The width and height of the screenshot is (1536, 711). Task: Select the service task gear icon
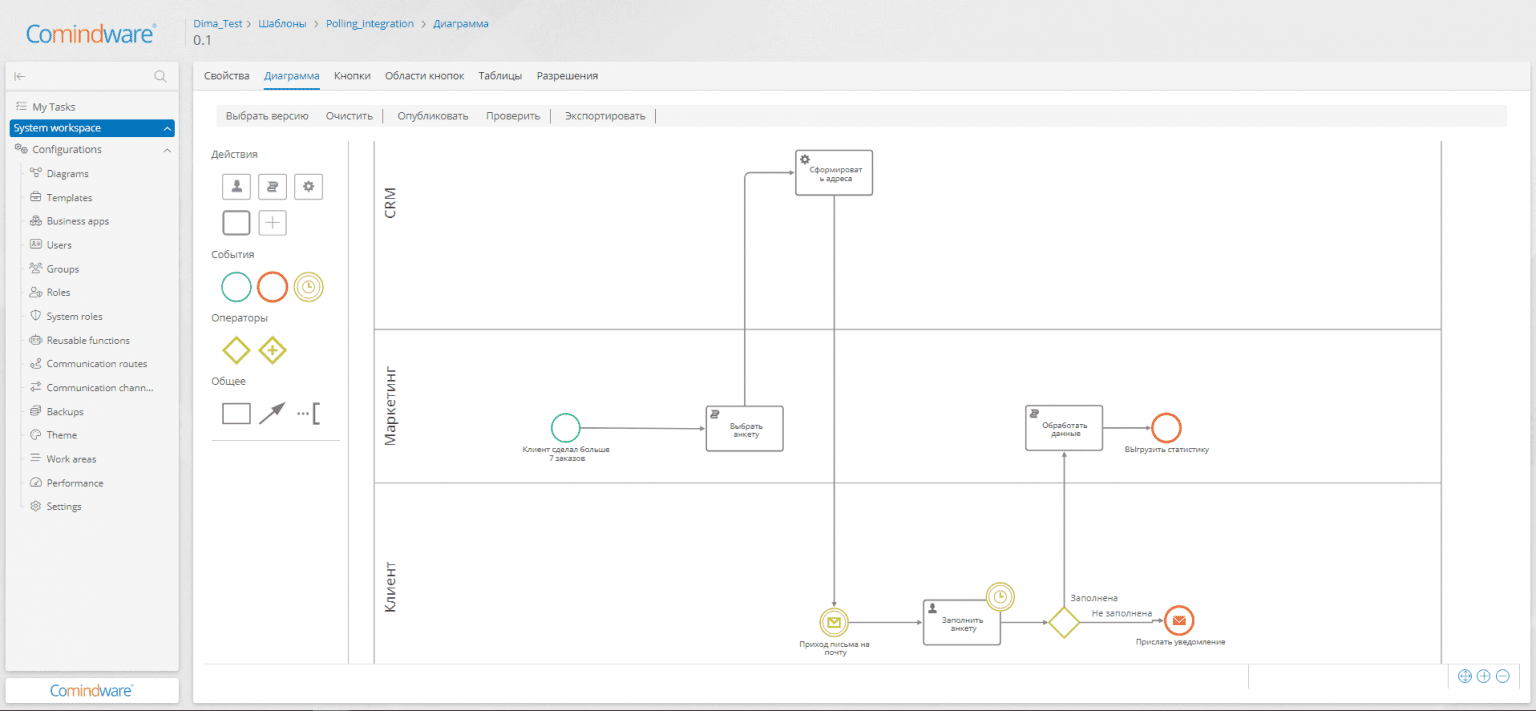pos(308,186)
